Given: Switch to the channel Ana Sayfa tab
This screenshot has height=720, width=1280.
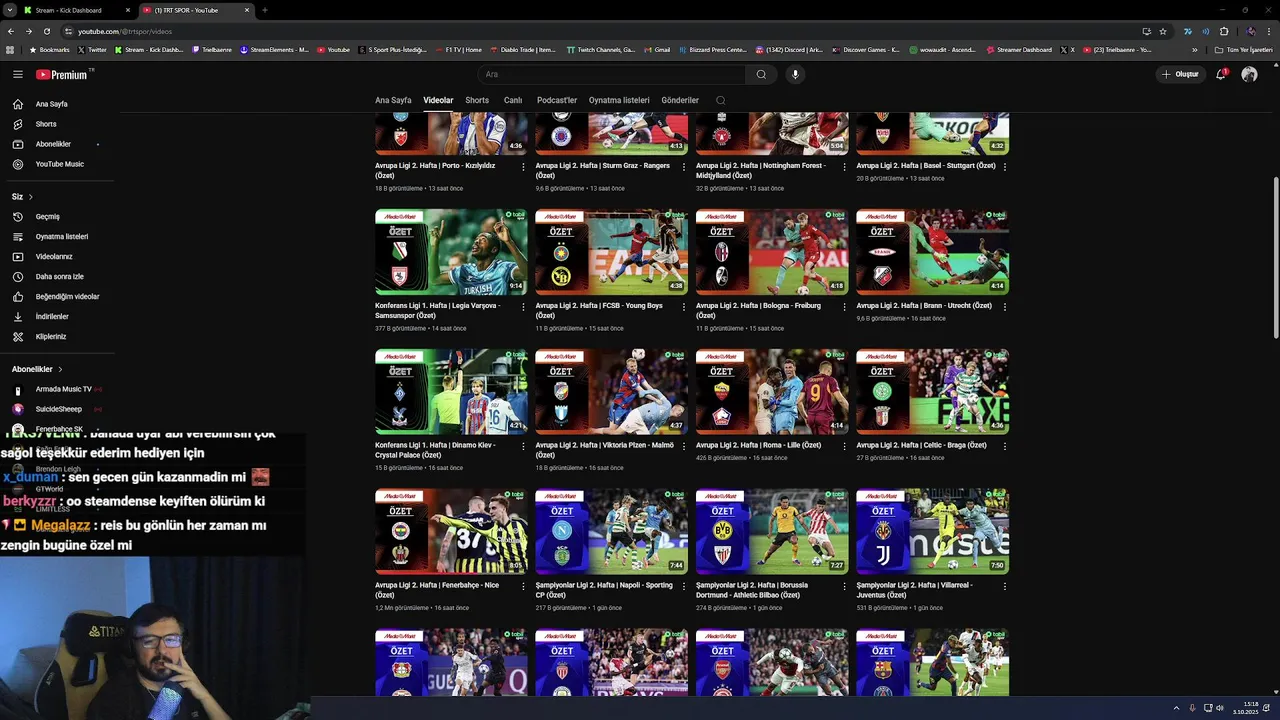Looking at the screenshot, I should [x=393, y=100].
